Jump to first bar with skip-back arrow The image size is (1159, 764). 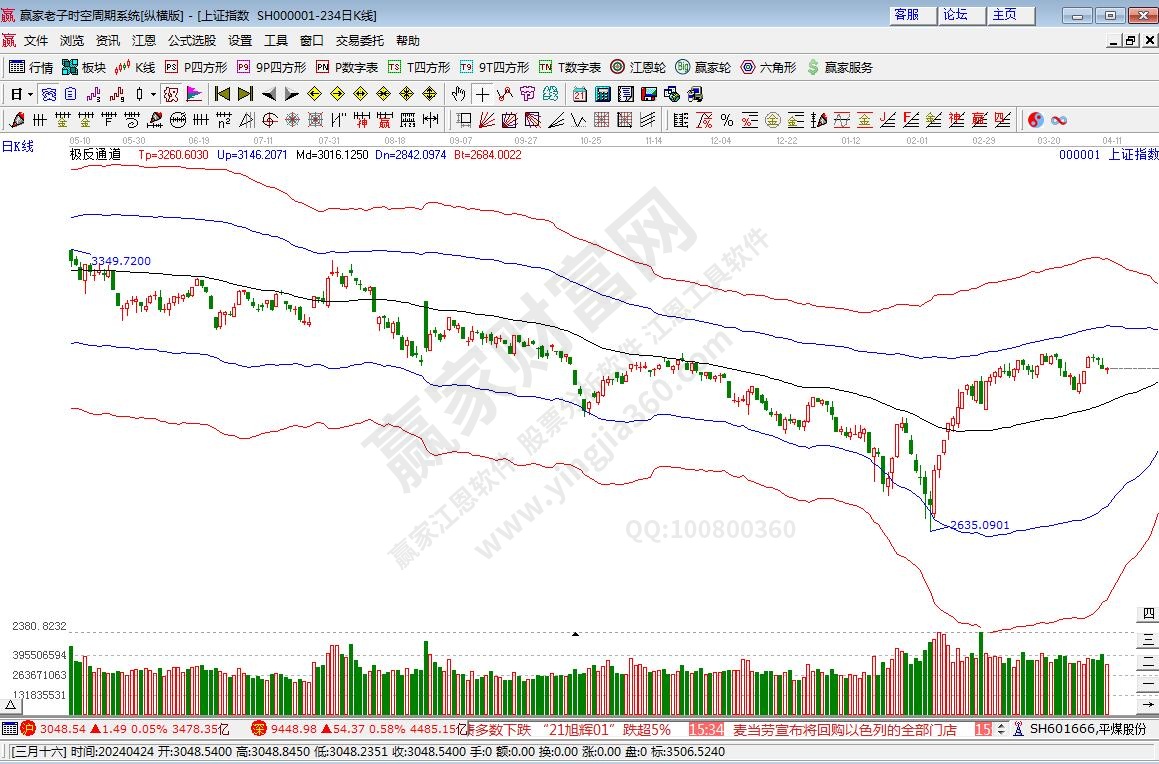coord(222,94)
